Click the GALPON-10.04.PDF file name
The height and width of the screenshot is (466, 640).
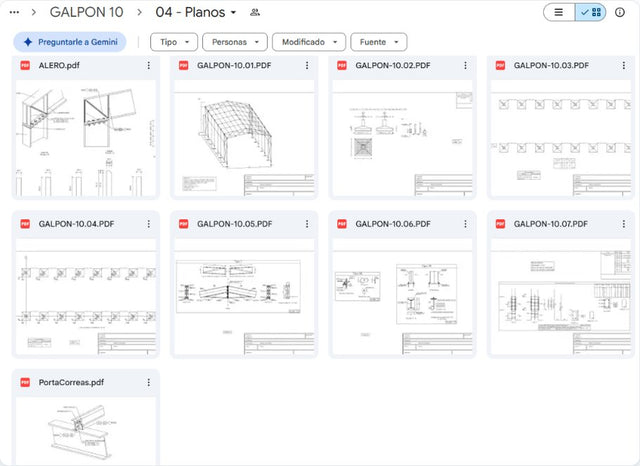click(76, 224)
